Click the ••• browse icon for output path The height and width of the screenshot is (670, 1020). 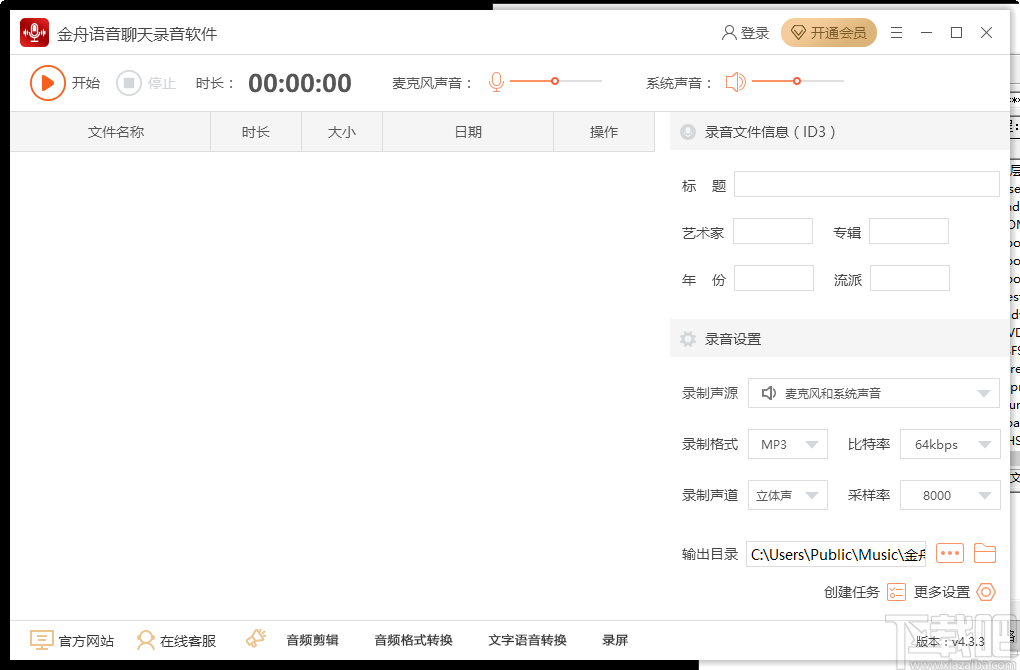click(x=949, y=553)
